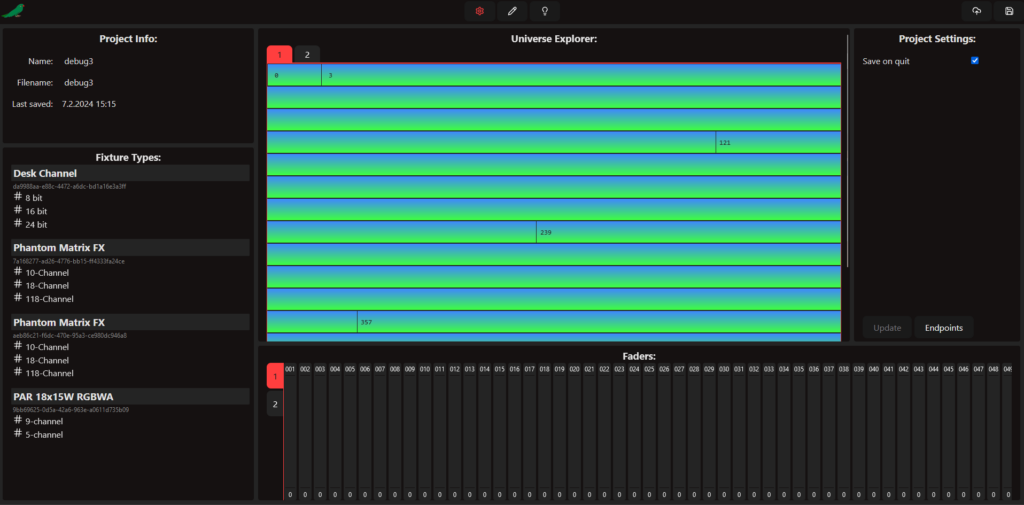
Task: Select fader page 2 tab
Action: coord(275,405)
